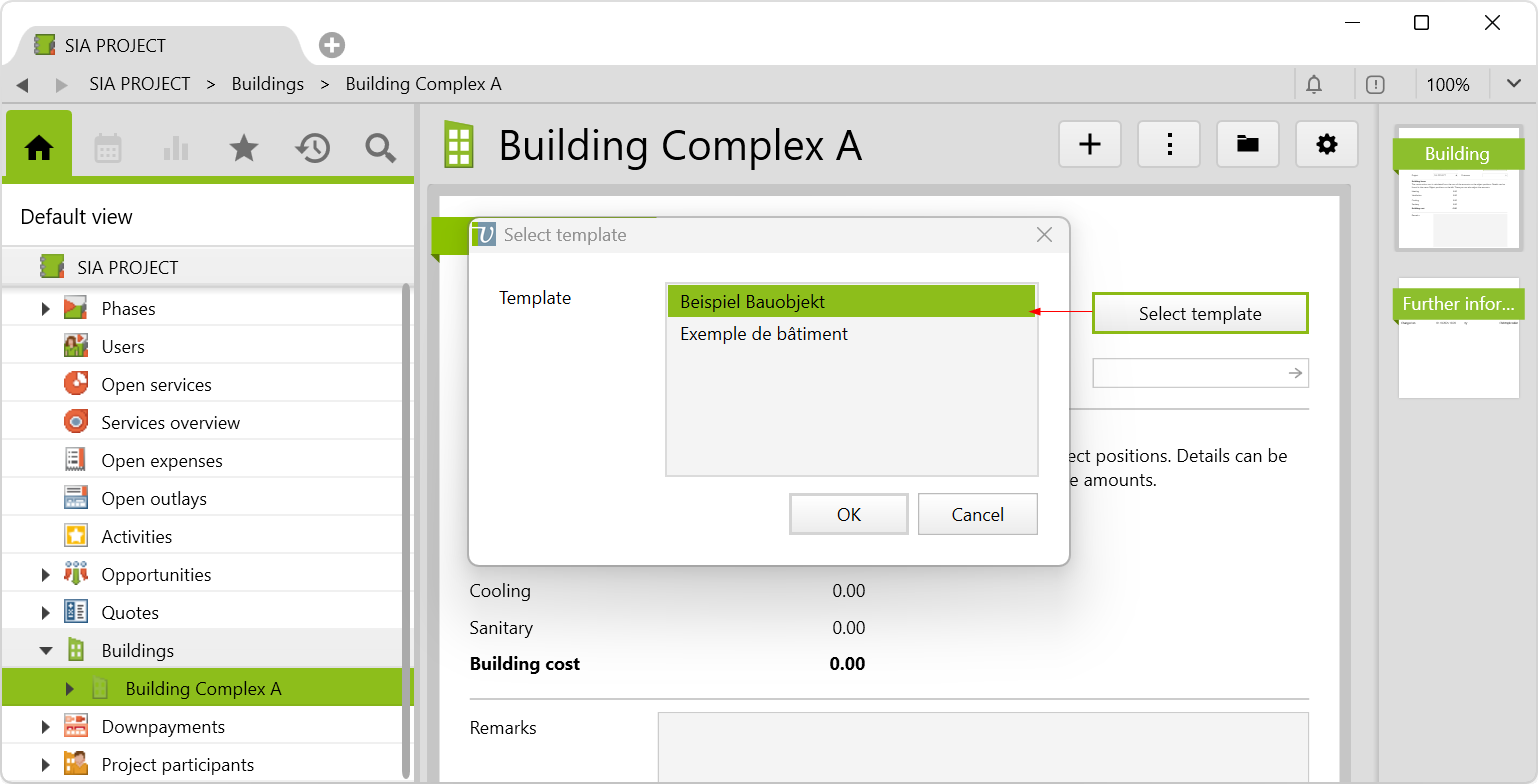Click the folder documents icon button
Image resolution: width=1538 pixels, height=784 pixels.
coord(1247,145)
